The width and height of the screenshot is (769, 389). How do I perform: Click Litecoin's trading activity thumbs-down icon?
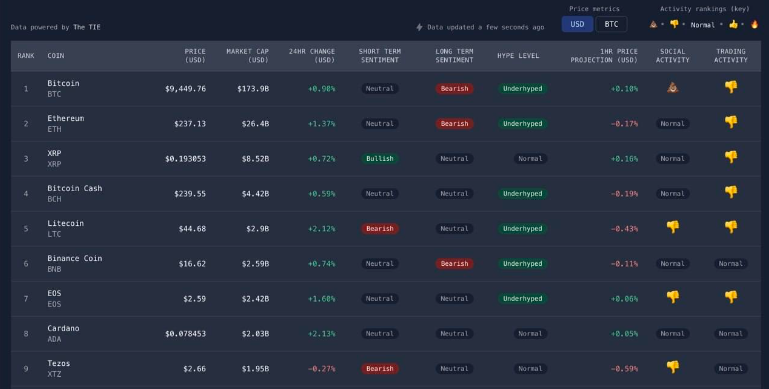[731, 227]
